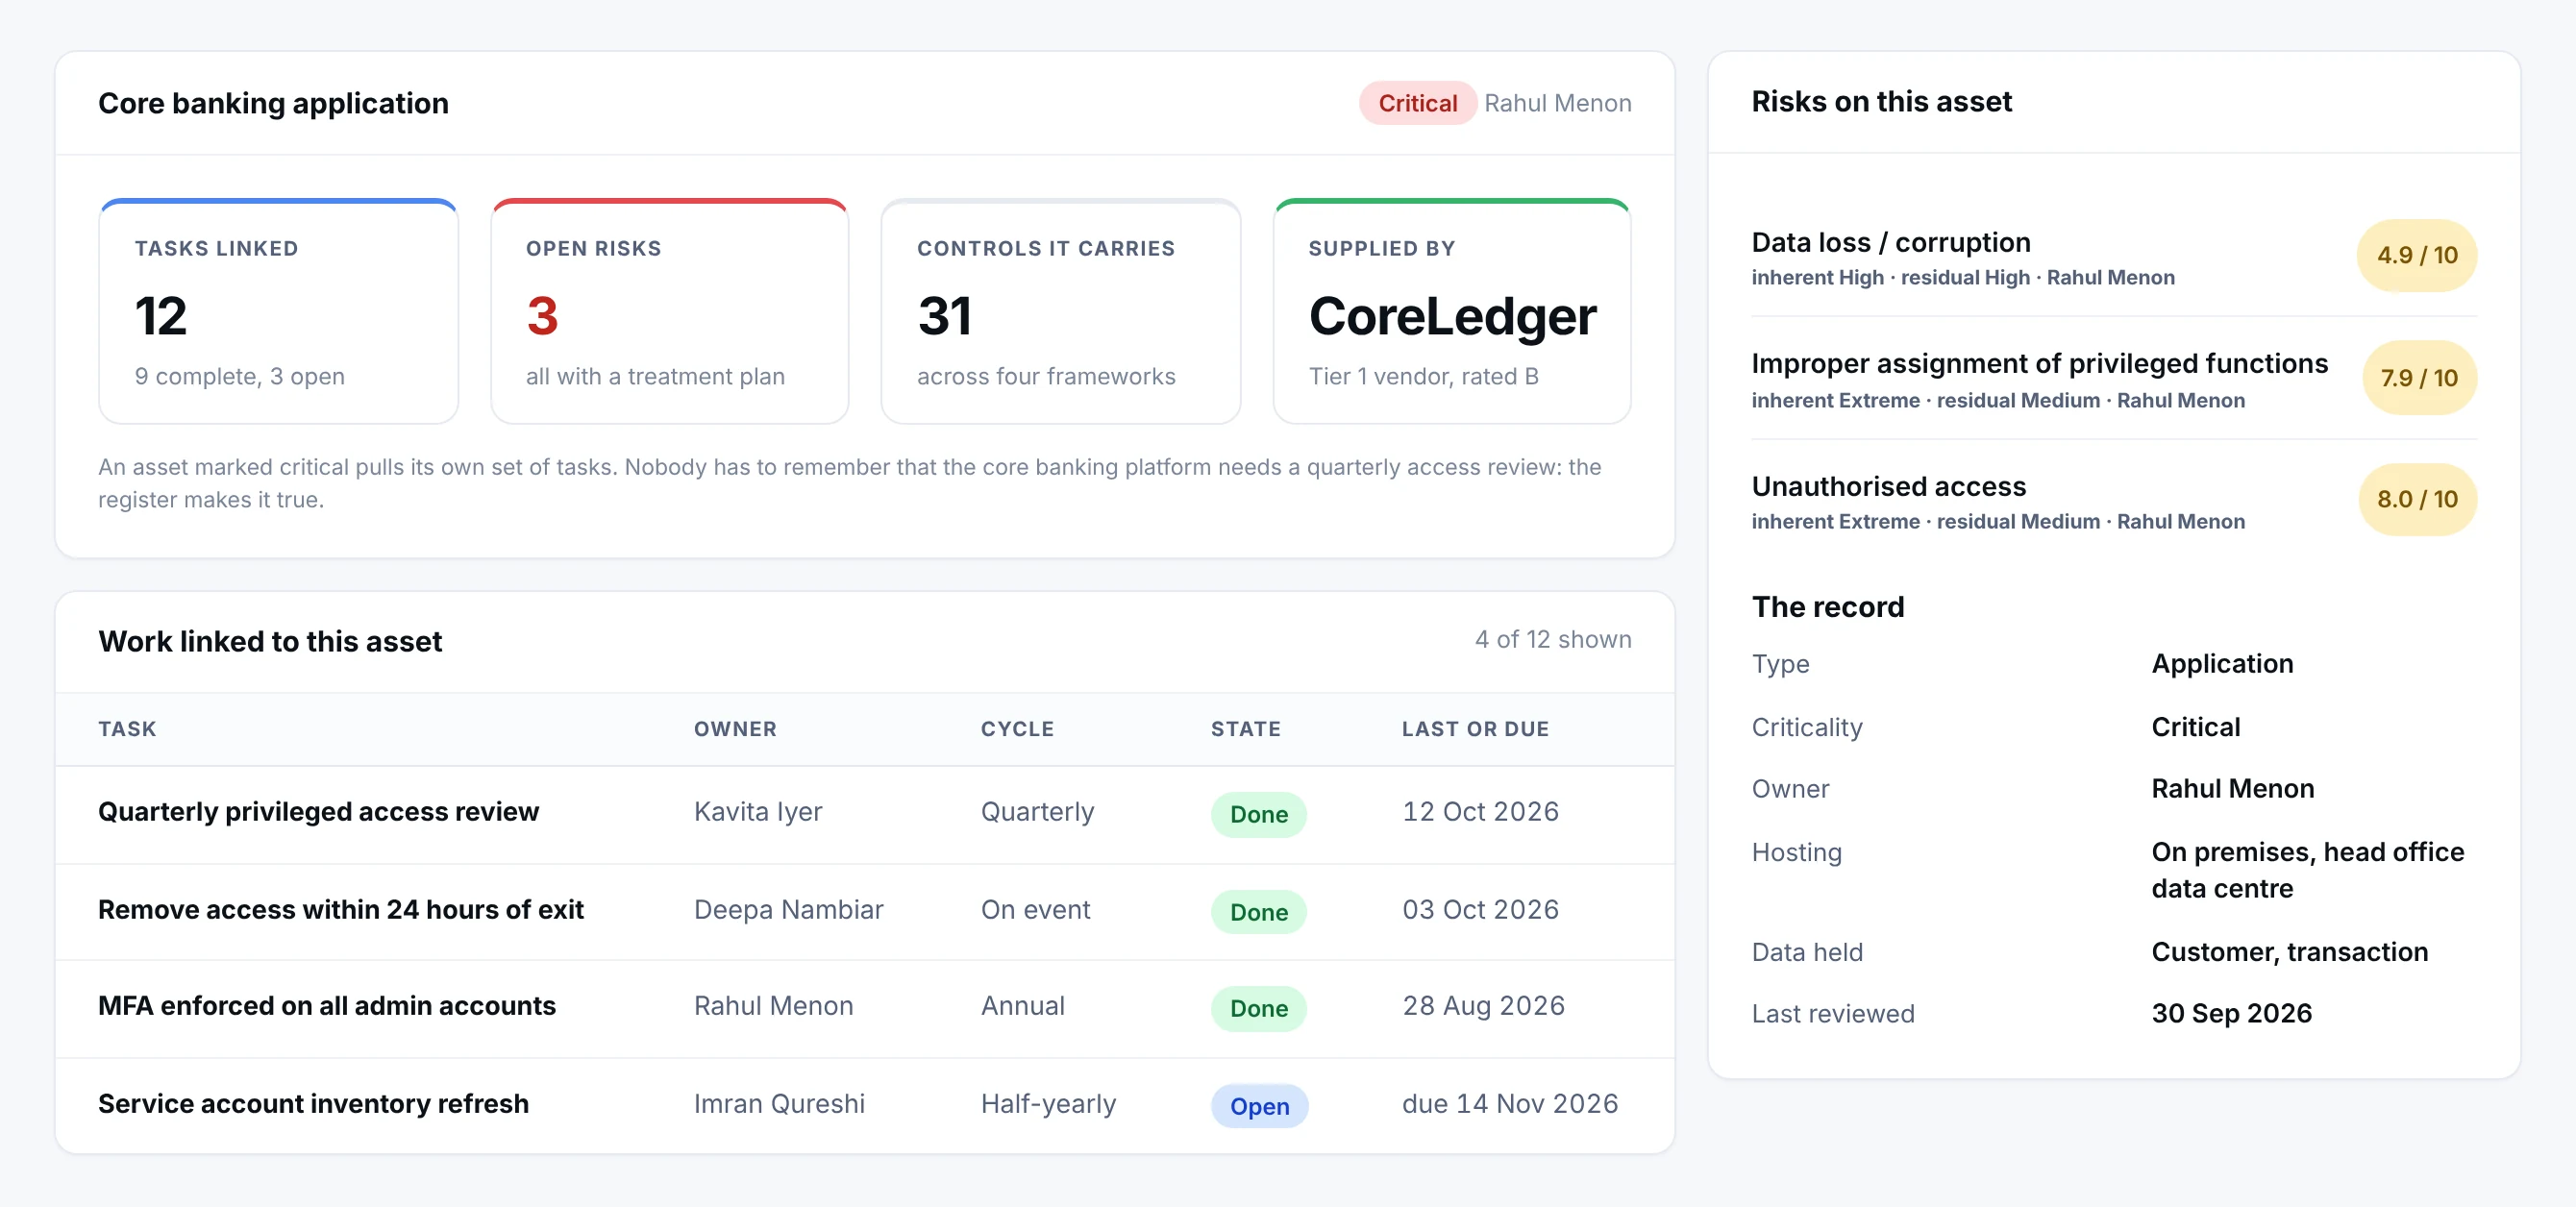Click owner Imran Qureshi in the table
The height and width of the screenshot is (1207, 2576).
(779, 1103)
